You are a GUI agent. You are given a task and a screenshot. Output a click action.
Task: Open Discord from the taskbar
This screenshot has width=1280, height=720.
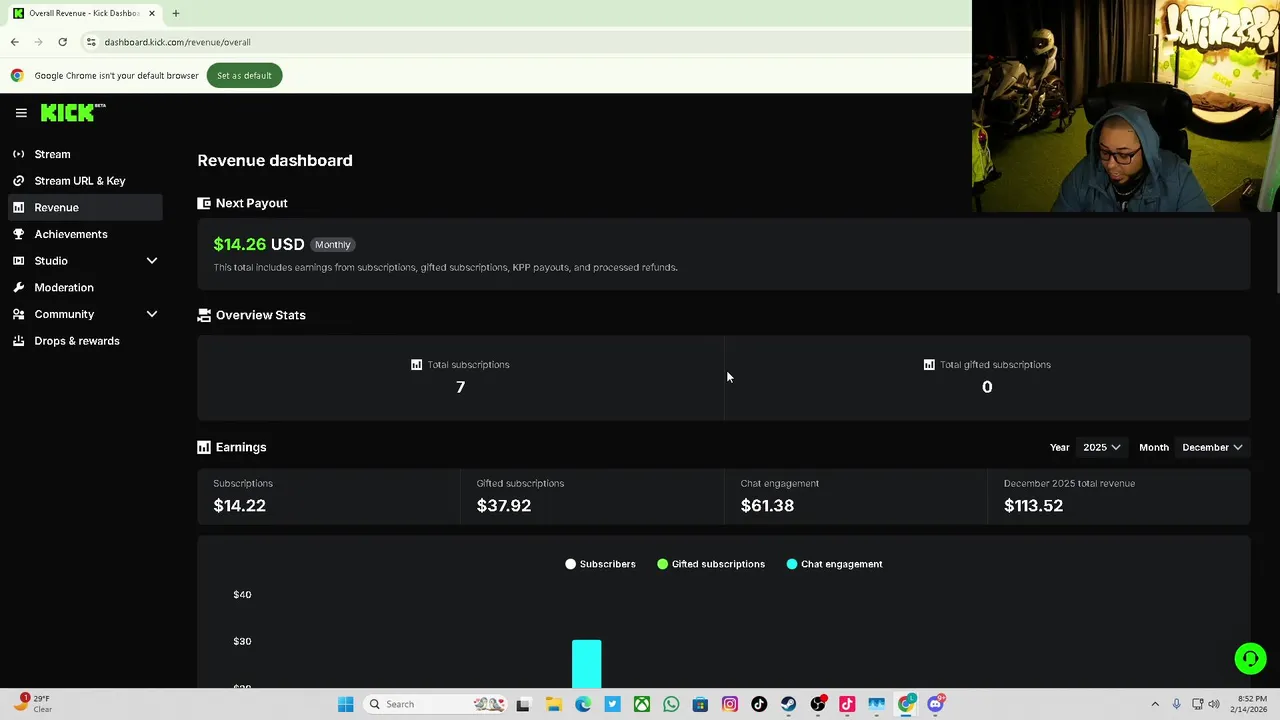[x=936, y=704]
